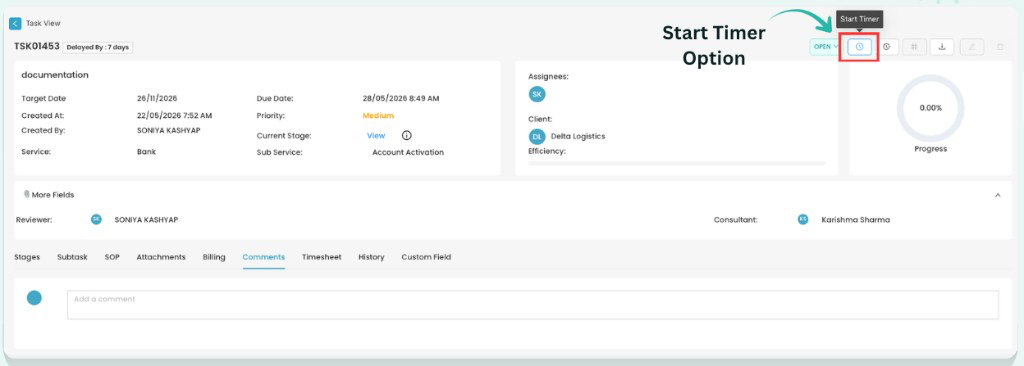
Task: Click the documentation task title
Action: point(55,75)
